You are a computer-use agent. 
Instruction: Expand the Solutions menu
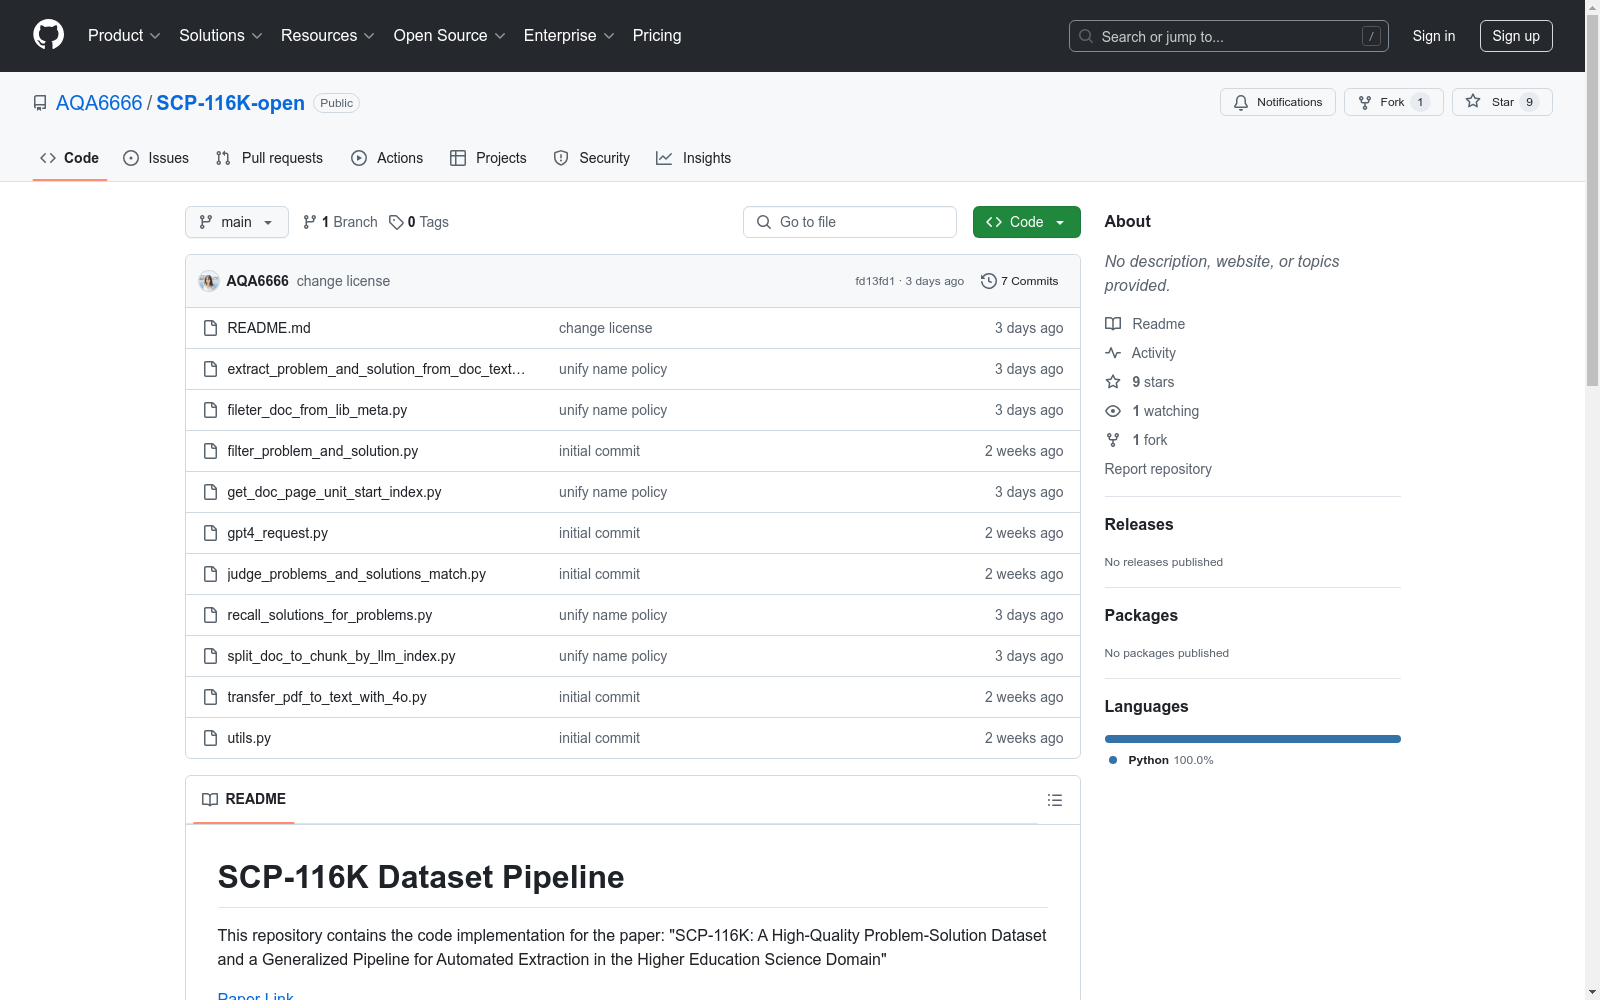(x=221, y=36)
